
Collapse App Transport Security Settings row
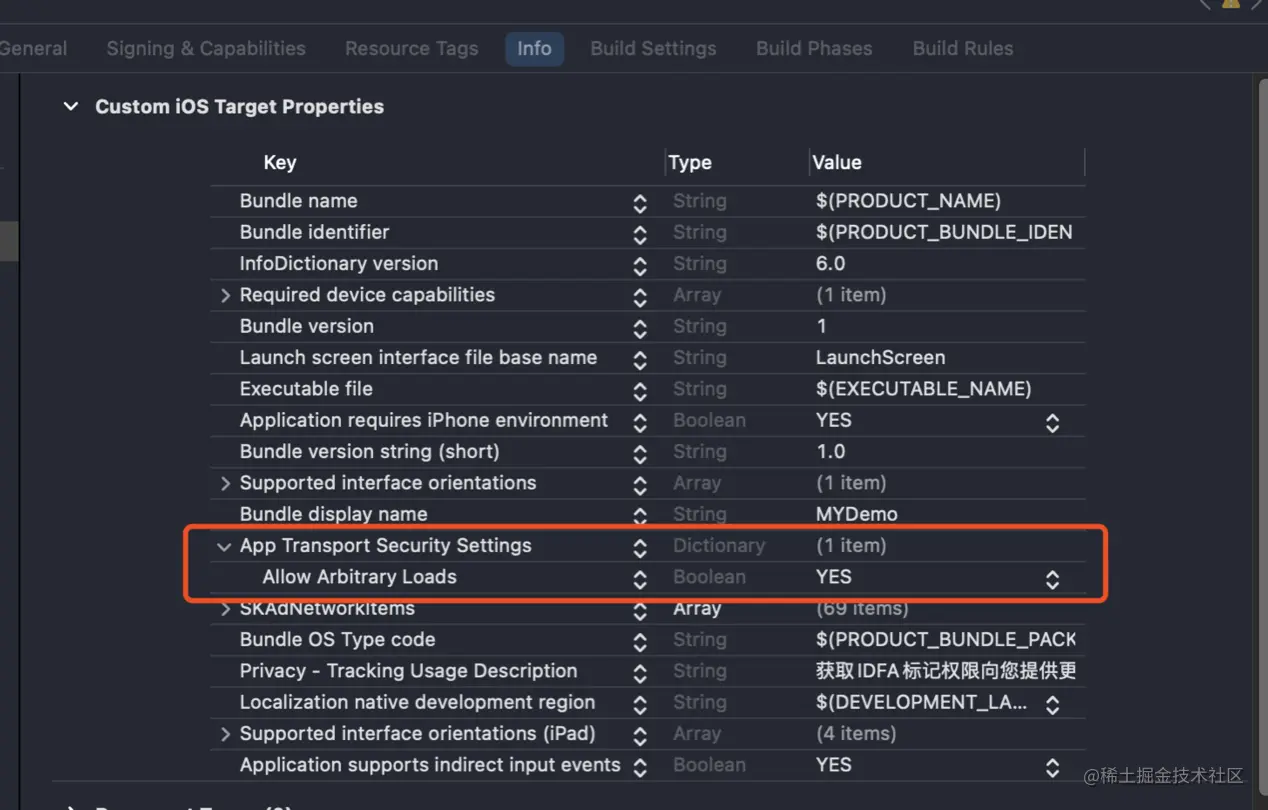pyautogui.click(x=224, y=546)
